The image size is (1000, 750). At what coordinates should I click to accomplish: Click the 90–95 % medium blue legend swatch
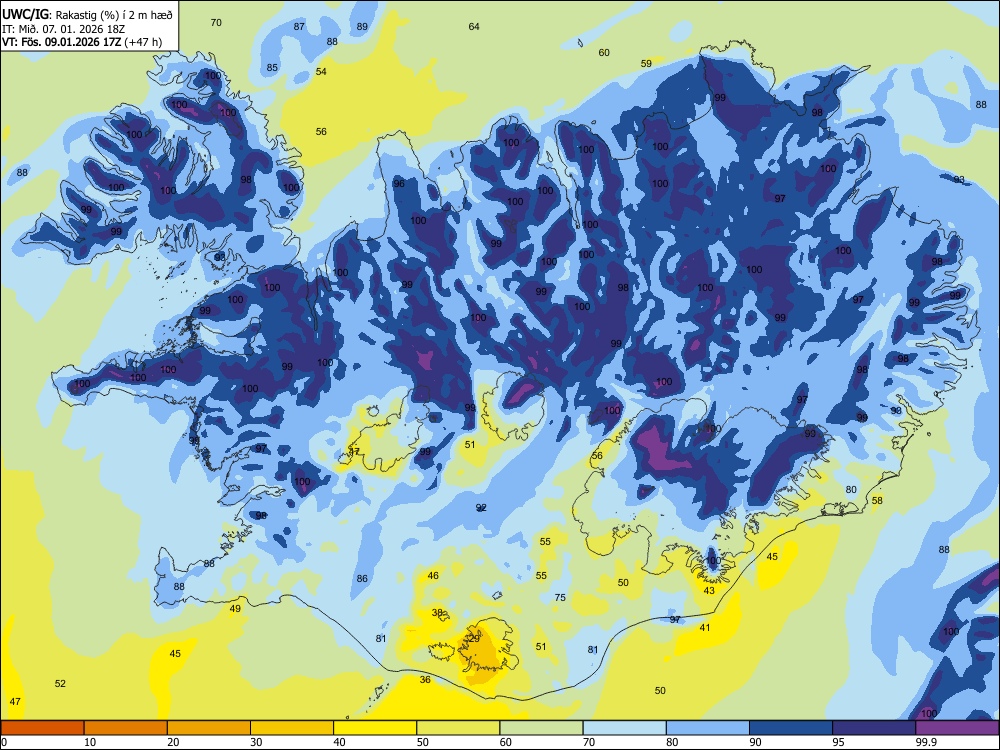tap(791, 728)
